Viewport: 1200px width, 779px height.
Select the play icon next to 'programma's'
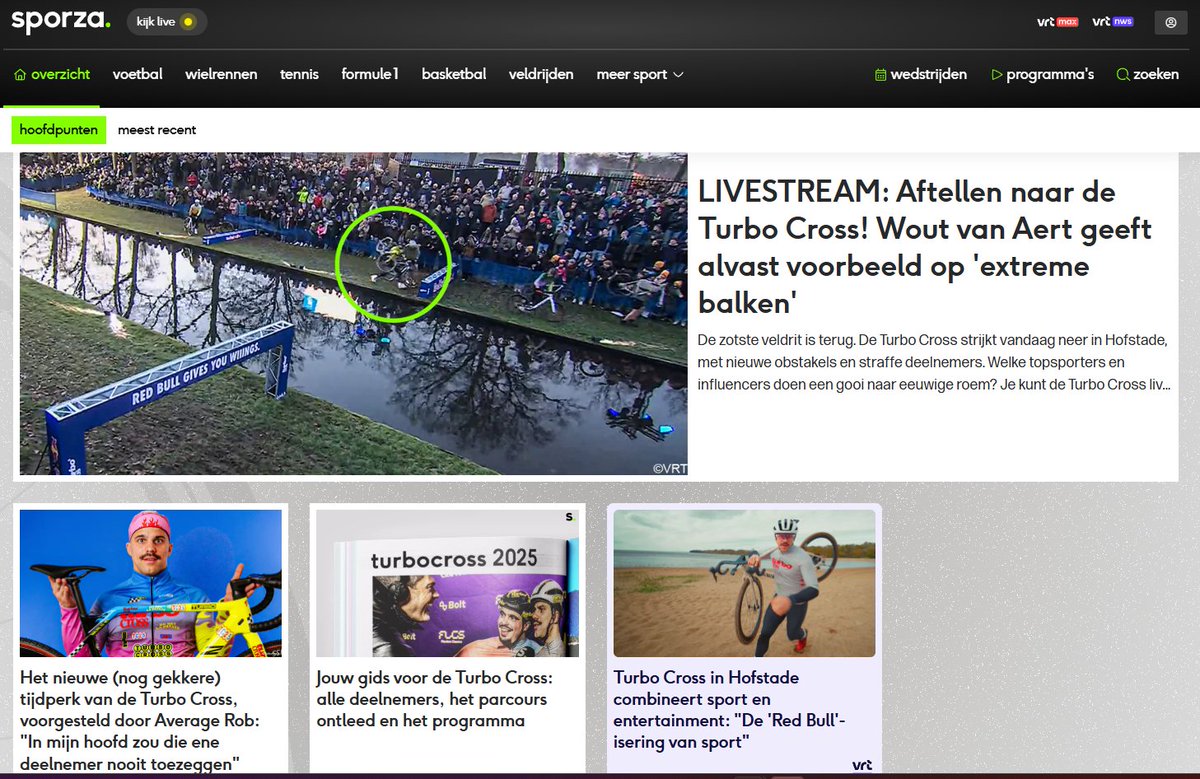point(996,74)
